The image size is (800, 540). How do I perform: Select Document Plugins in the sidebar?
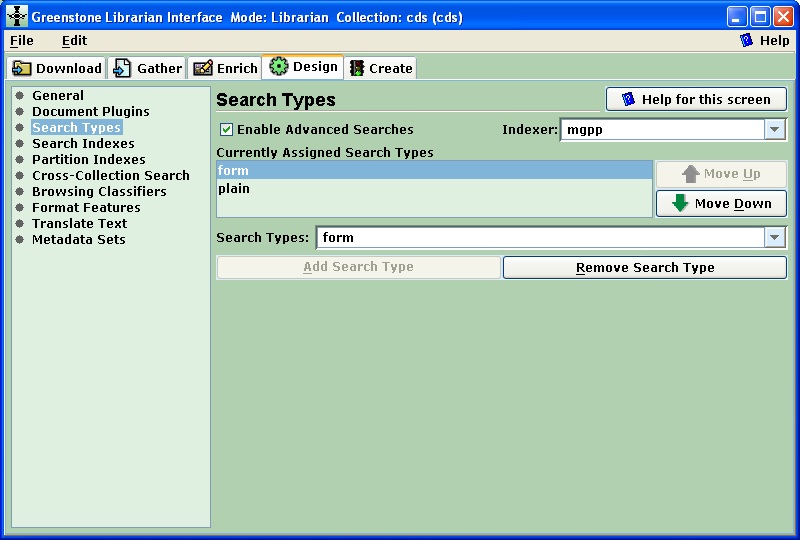[90, 112]
